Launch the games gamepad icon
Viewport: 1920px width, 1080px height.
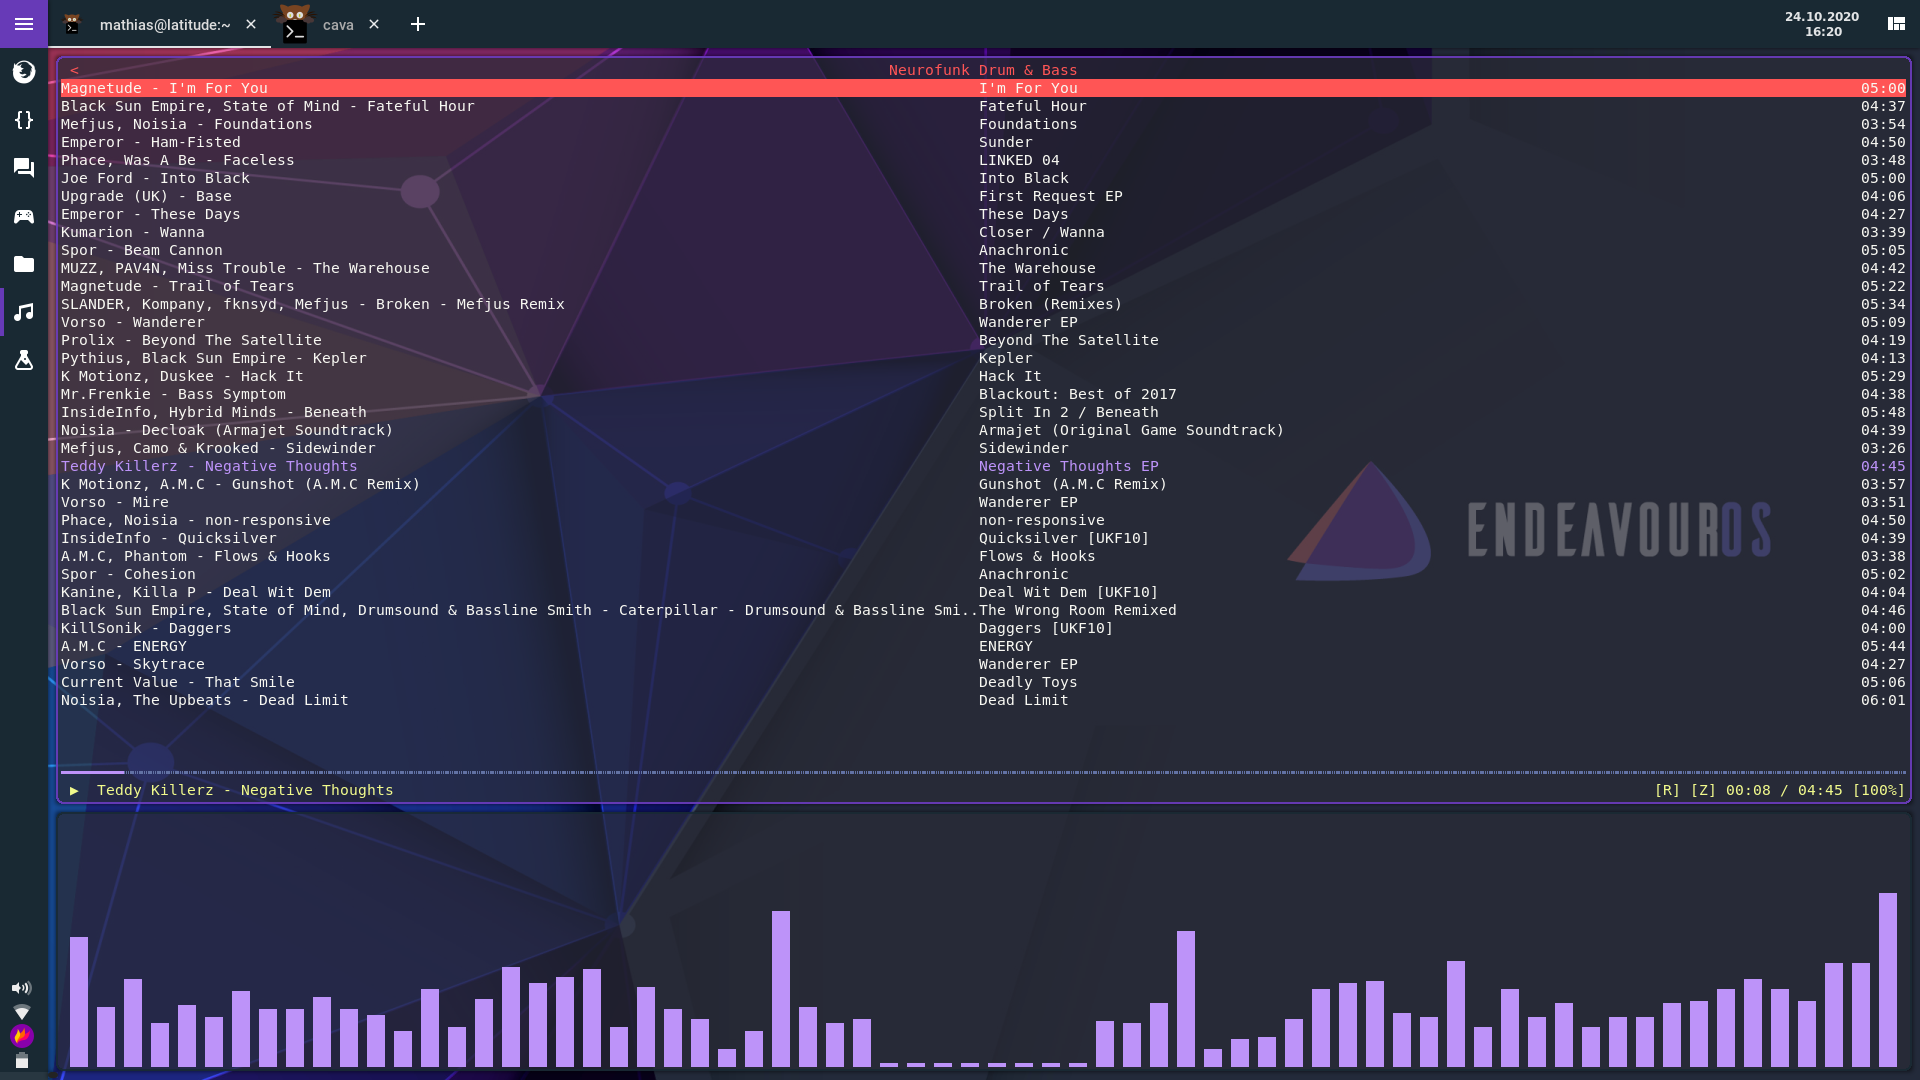click(23, 216)
